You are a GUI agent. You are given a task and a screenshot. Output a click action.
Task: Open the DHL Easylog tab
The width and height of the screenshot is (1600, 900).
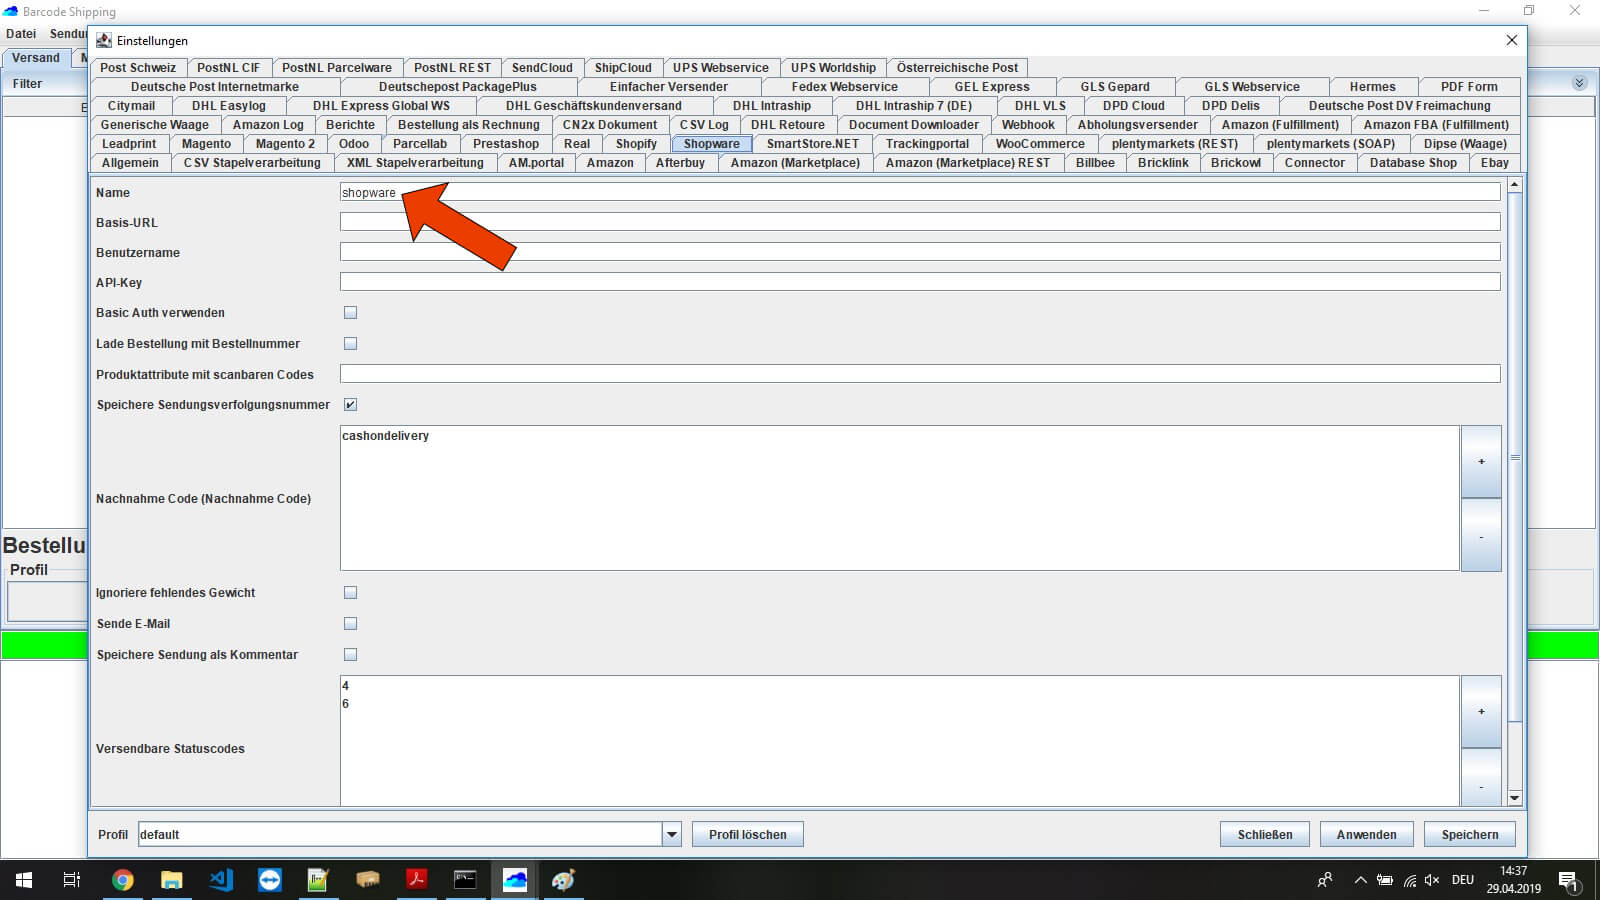(229, 106)
